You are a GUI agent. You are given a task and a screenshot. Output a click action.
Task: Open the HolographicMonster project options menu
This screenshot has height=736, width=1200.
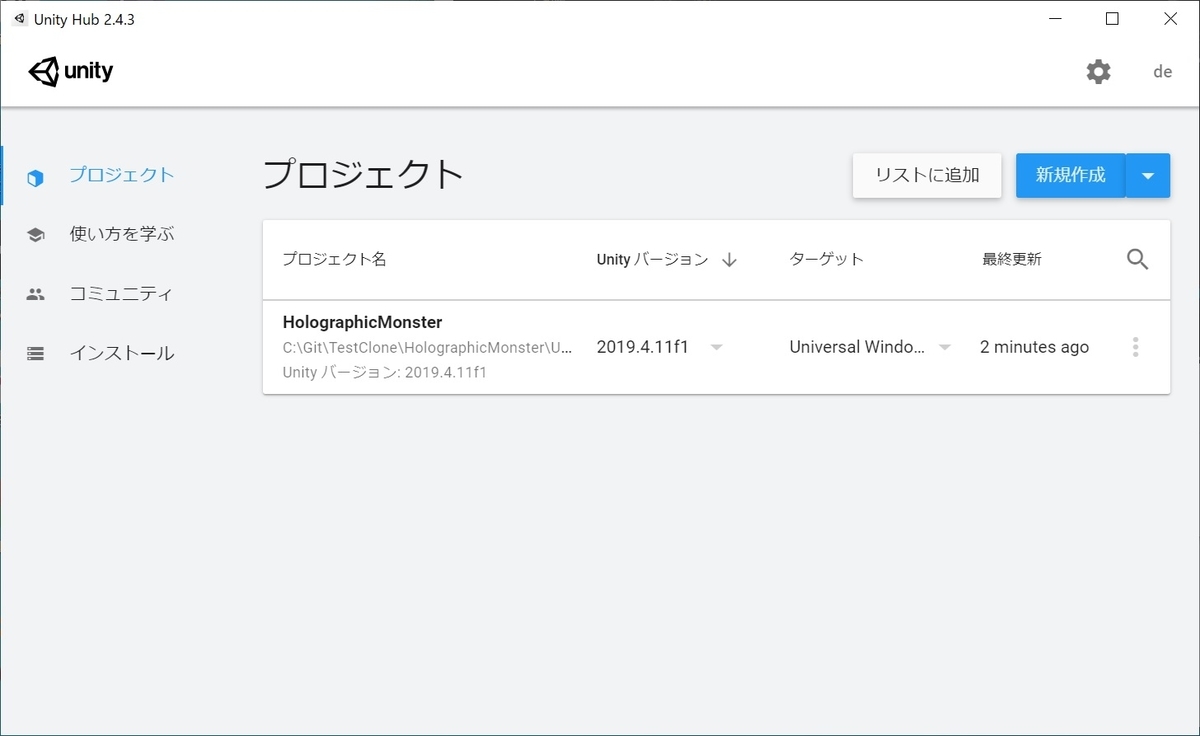tap(1135, 346)
